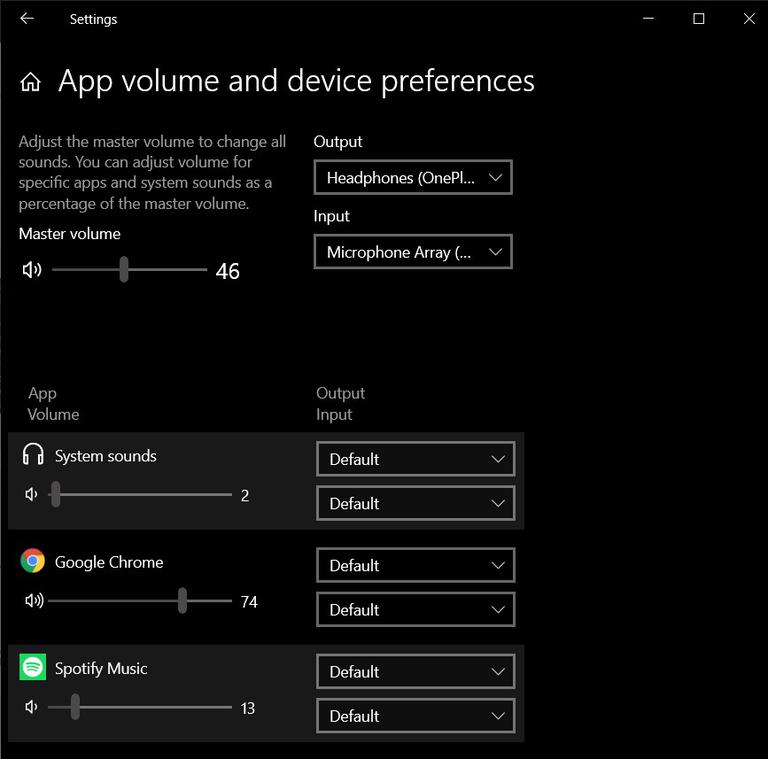Mute master volume via speaker icon
This screenshot has height=759, width=768.
tap(32, 270)
